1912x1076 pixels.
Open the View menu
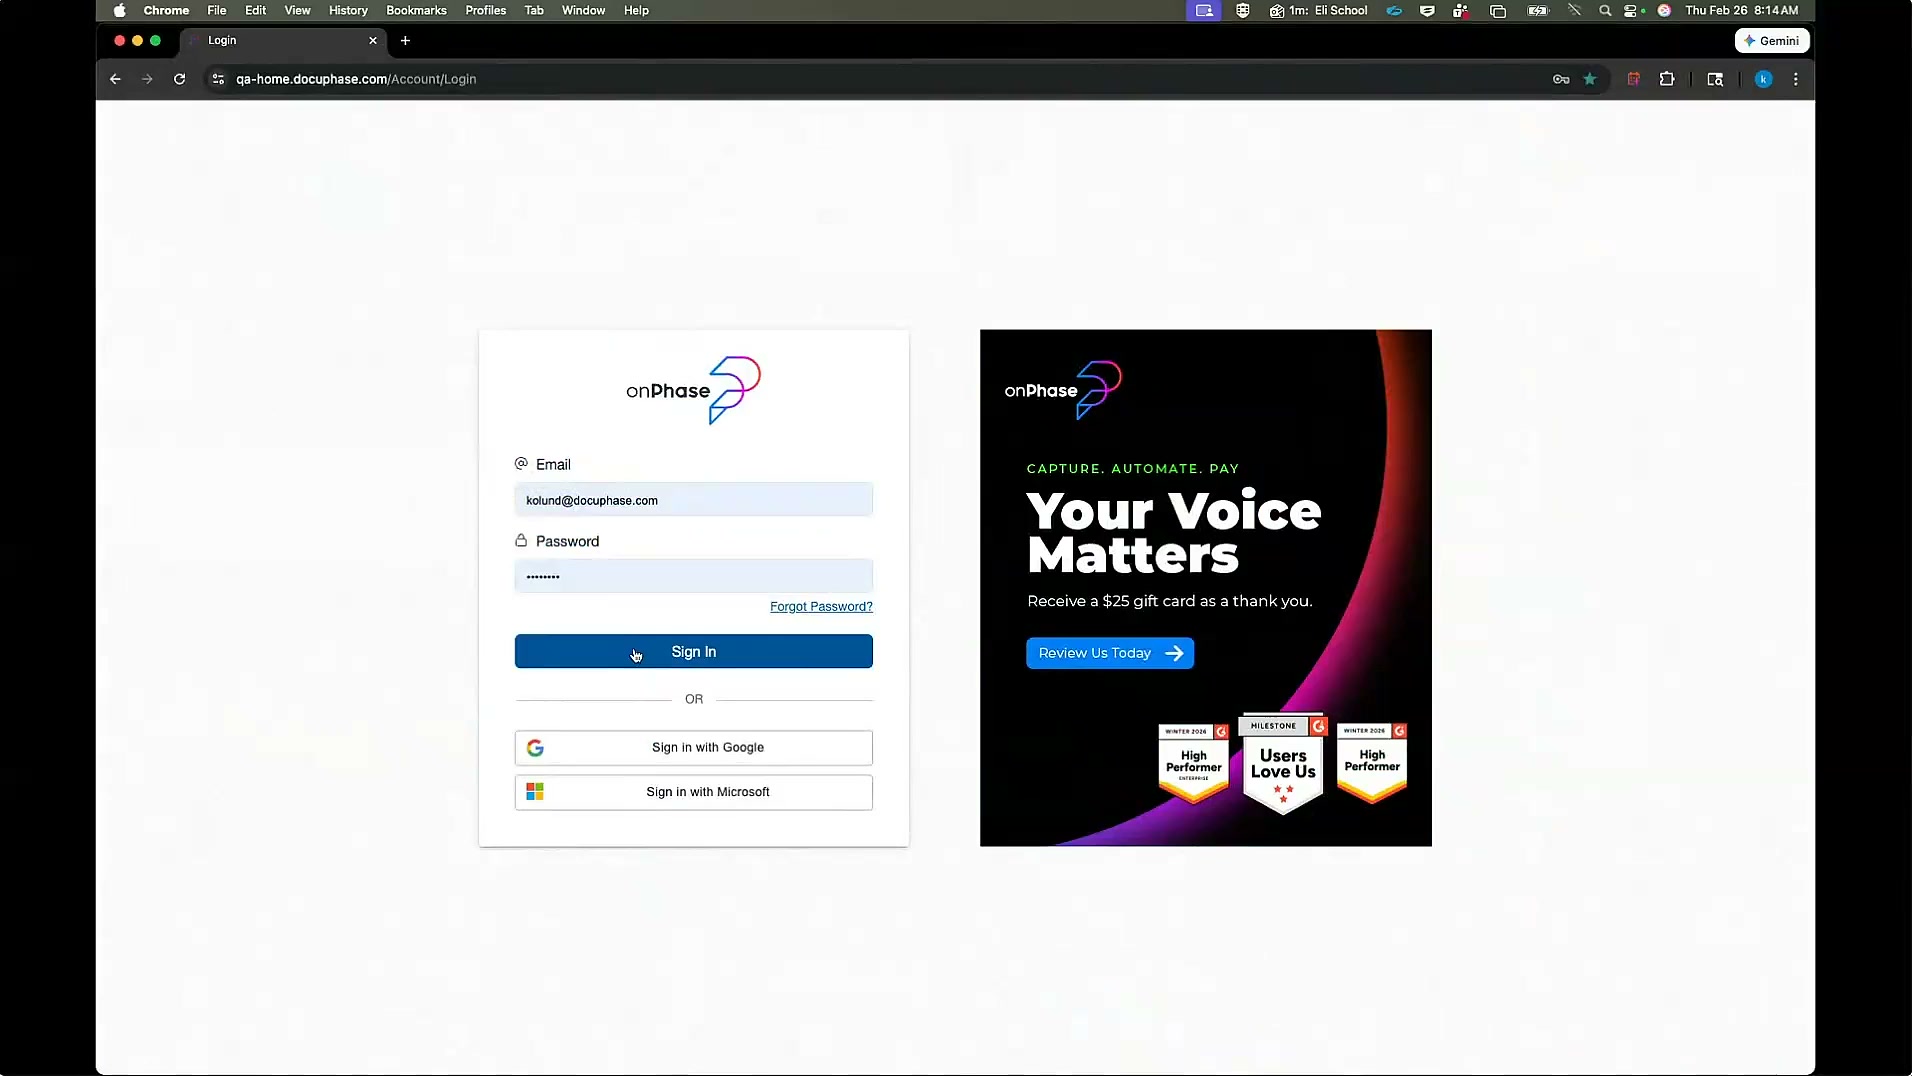pos(297,11)
